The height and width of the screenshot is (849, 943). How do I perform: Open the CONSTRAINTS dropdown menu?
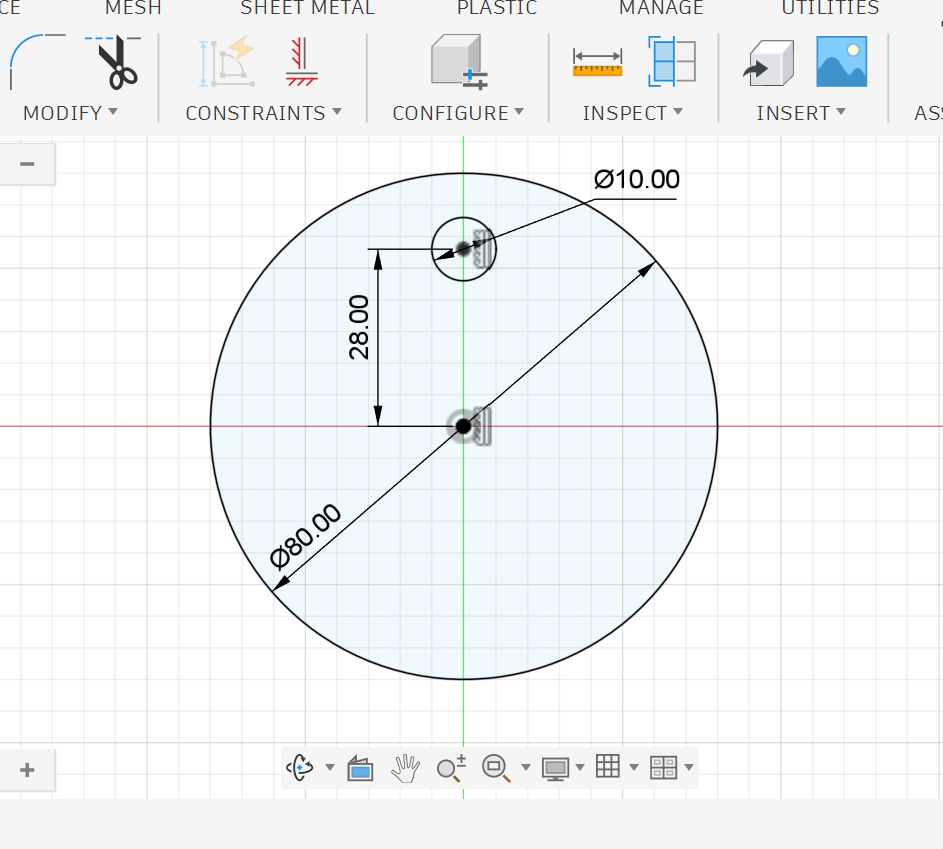pos(263,112)
